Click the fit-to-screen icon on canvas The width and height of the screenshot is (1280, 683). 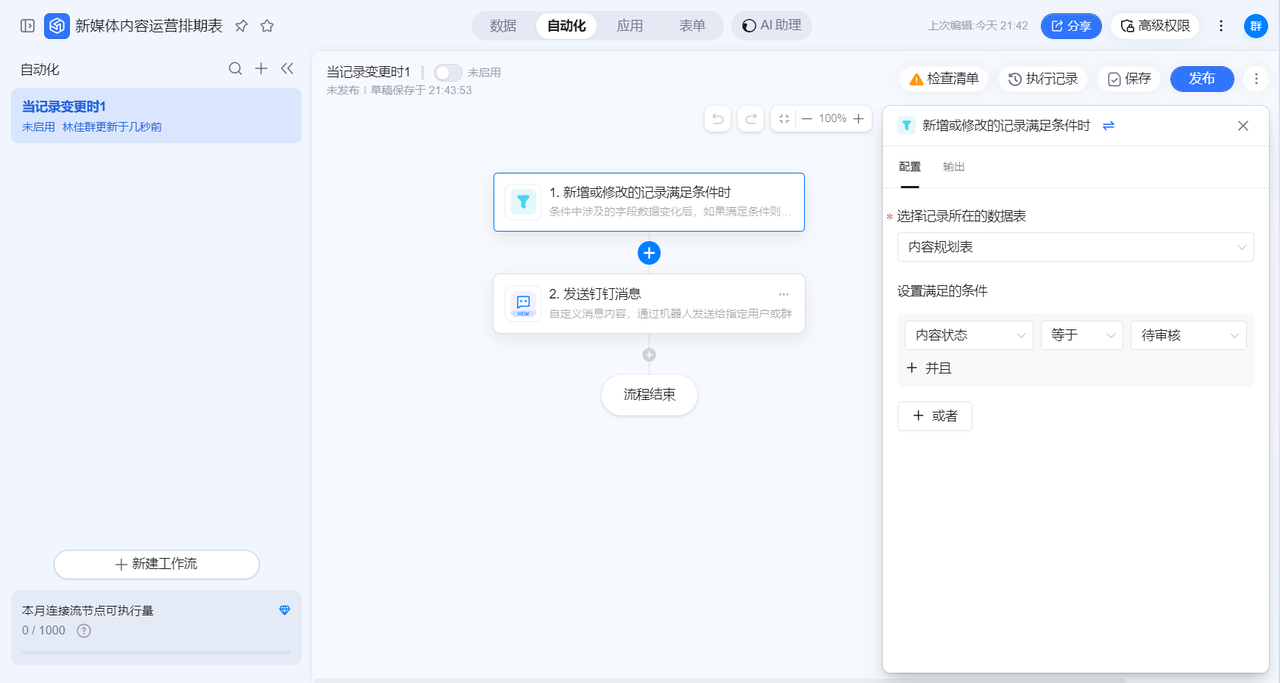(x=784, y=119)
